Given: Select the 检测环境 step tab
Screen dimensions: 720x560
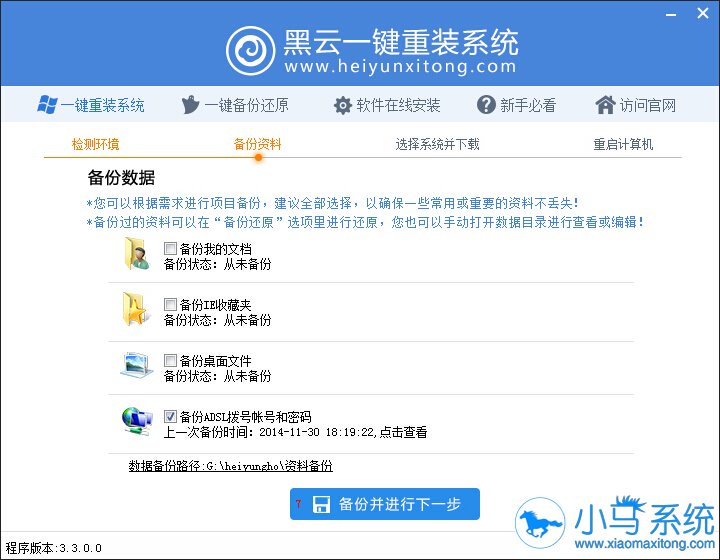Looking at the screenshot, I should tap(95, 144).
